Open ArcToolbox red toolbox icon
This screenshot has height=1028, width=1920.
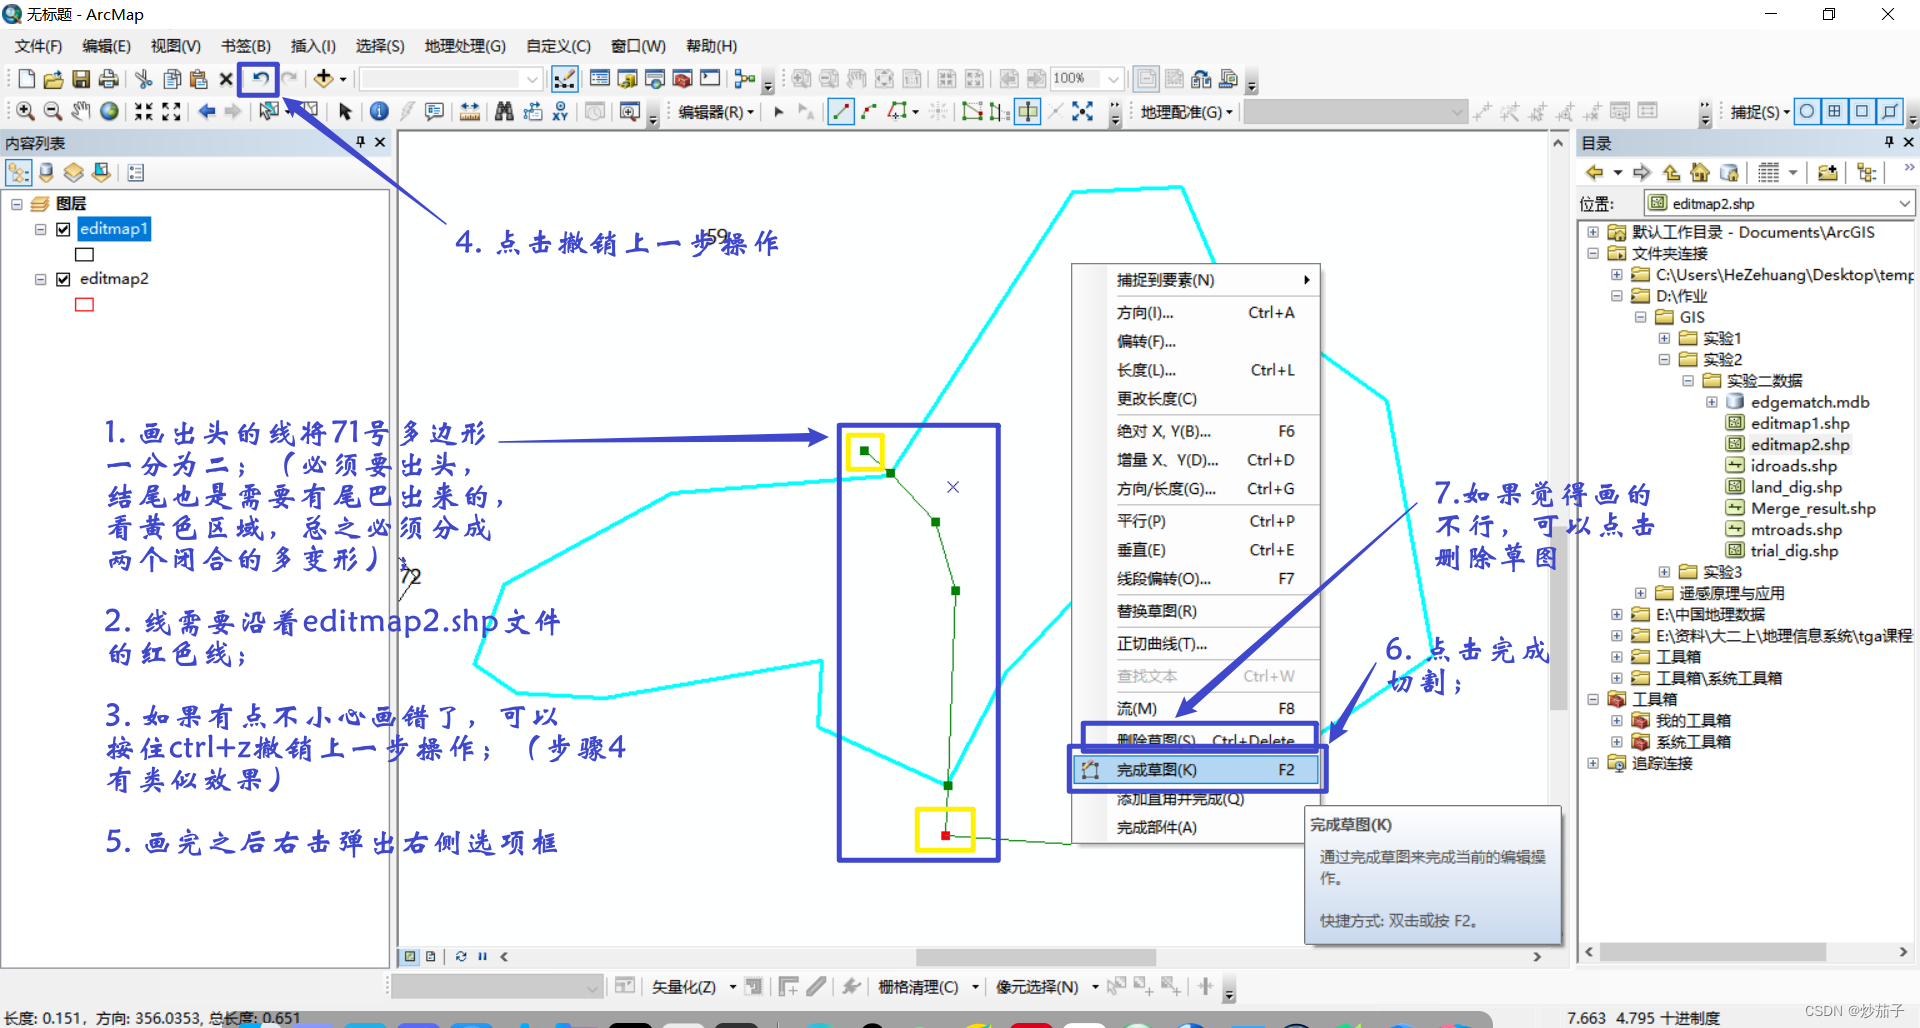[x=683, y=79]
